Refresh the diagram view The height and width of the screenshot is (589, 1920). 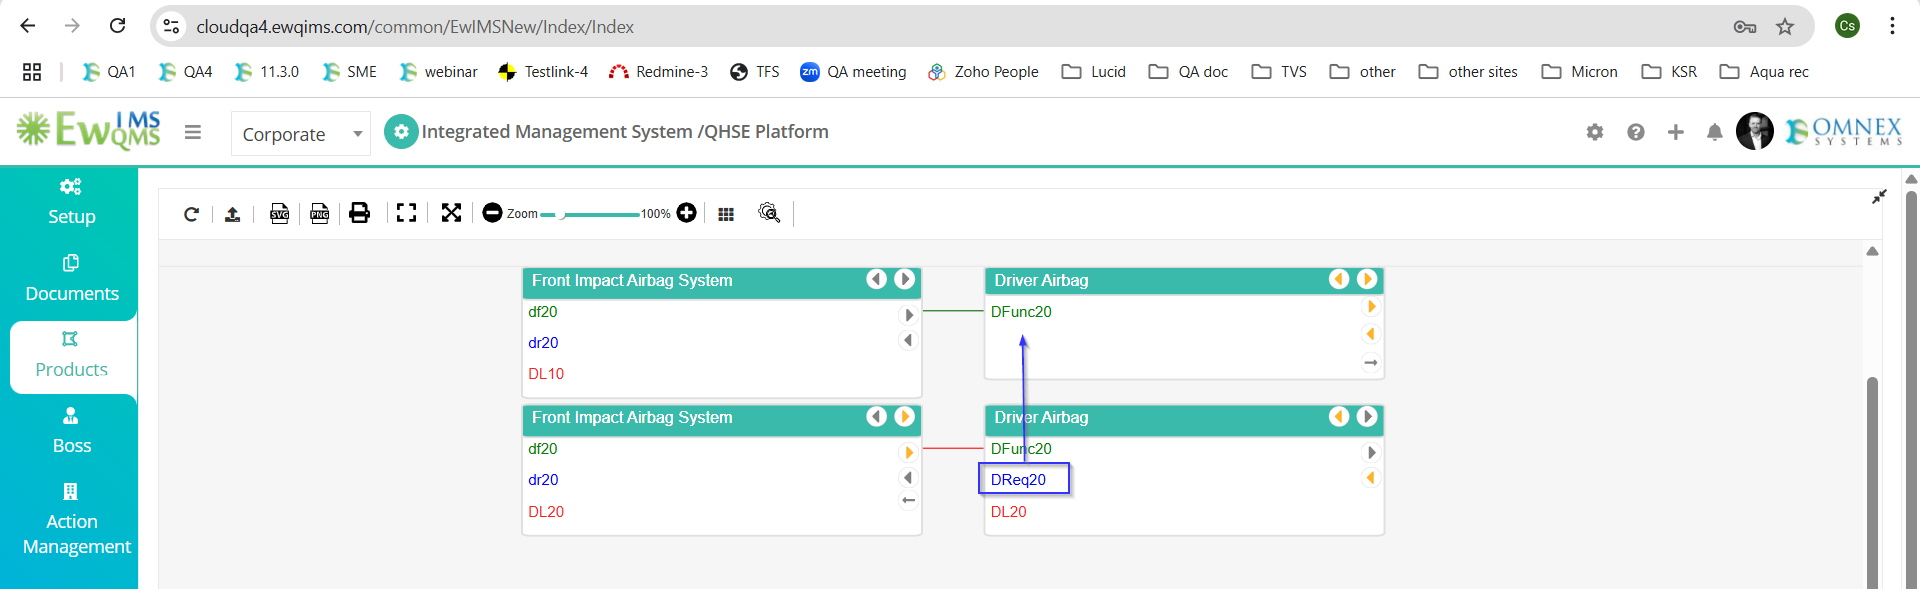191,213
